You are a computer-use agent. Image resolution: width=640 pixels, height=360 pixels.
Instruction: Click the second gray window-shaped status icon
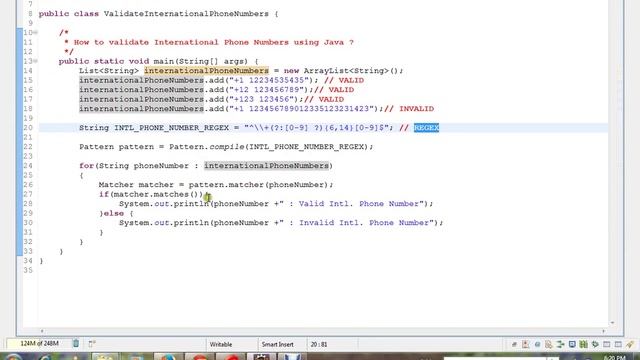618,344
